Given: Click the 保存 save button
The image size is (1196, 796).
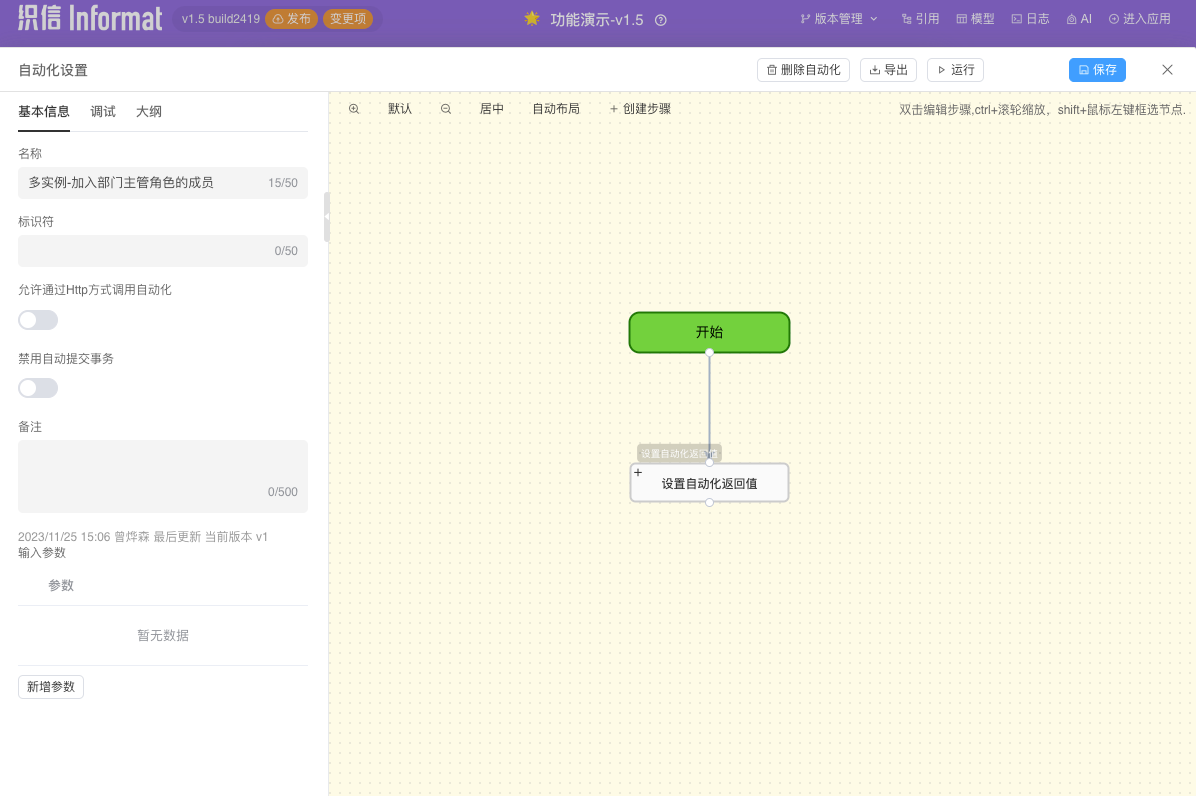Looking at the screenshot, I should pos(1097,70).
